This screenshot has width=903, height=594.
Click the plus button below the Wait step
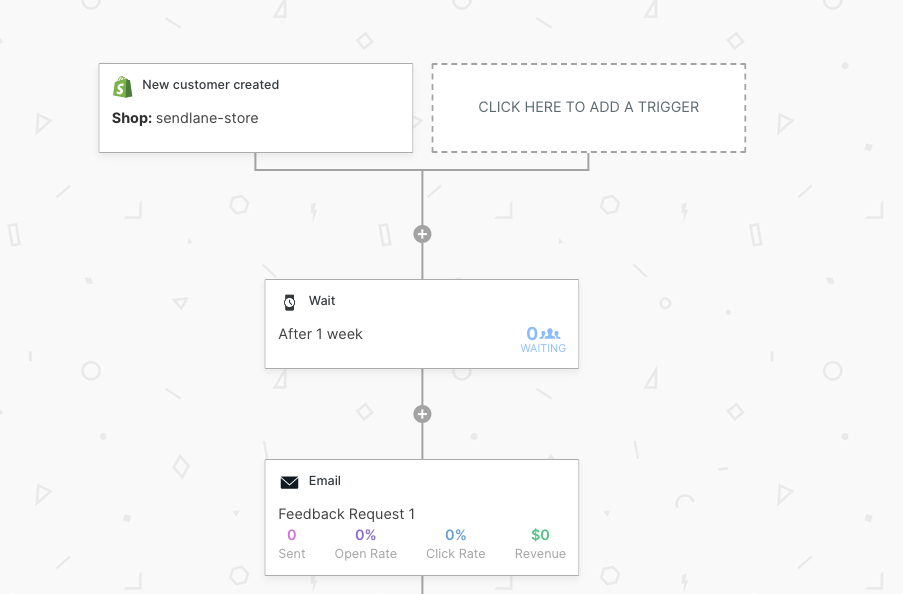pyautogui.click(x=422, y=414)
